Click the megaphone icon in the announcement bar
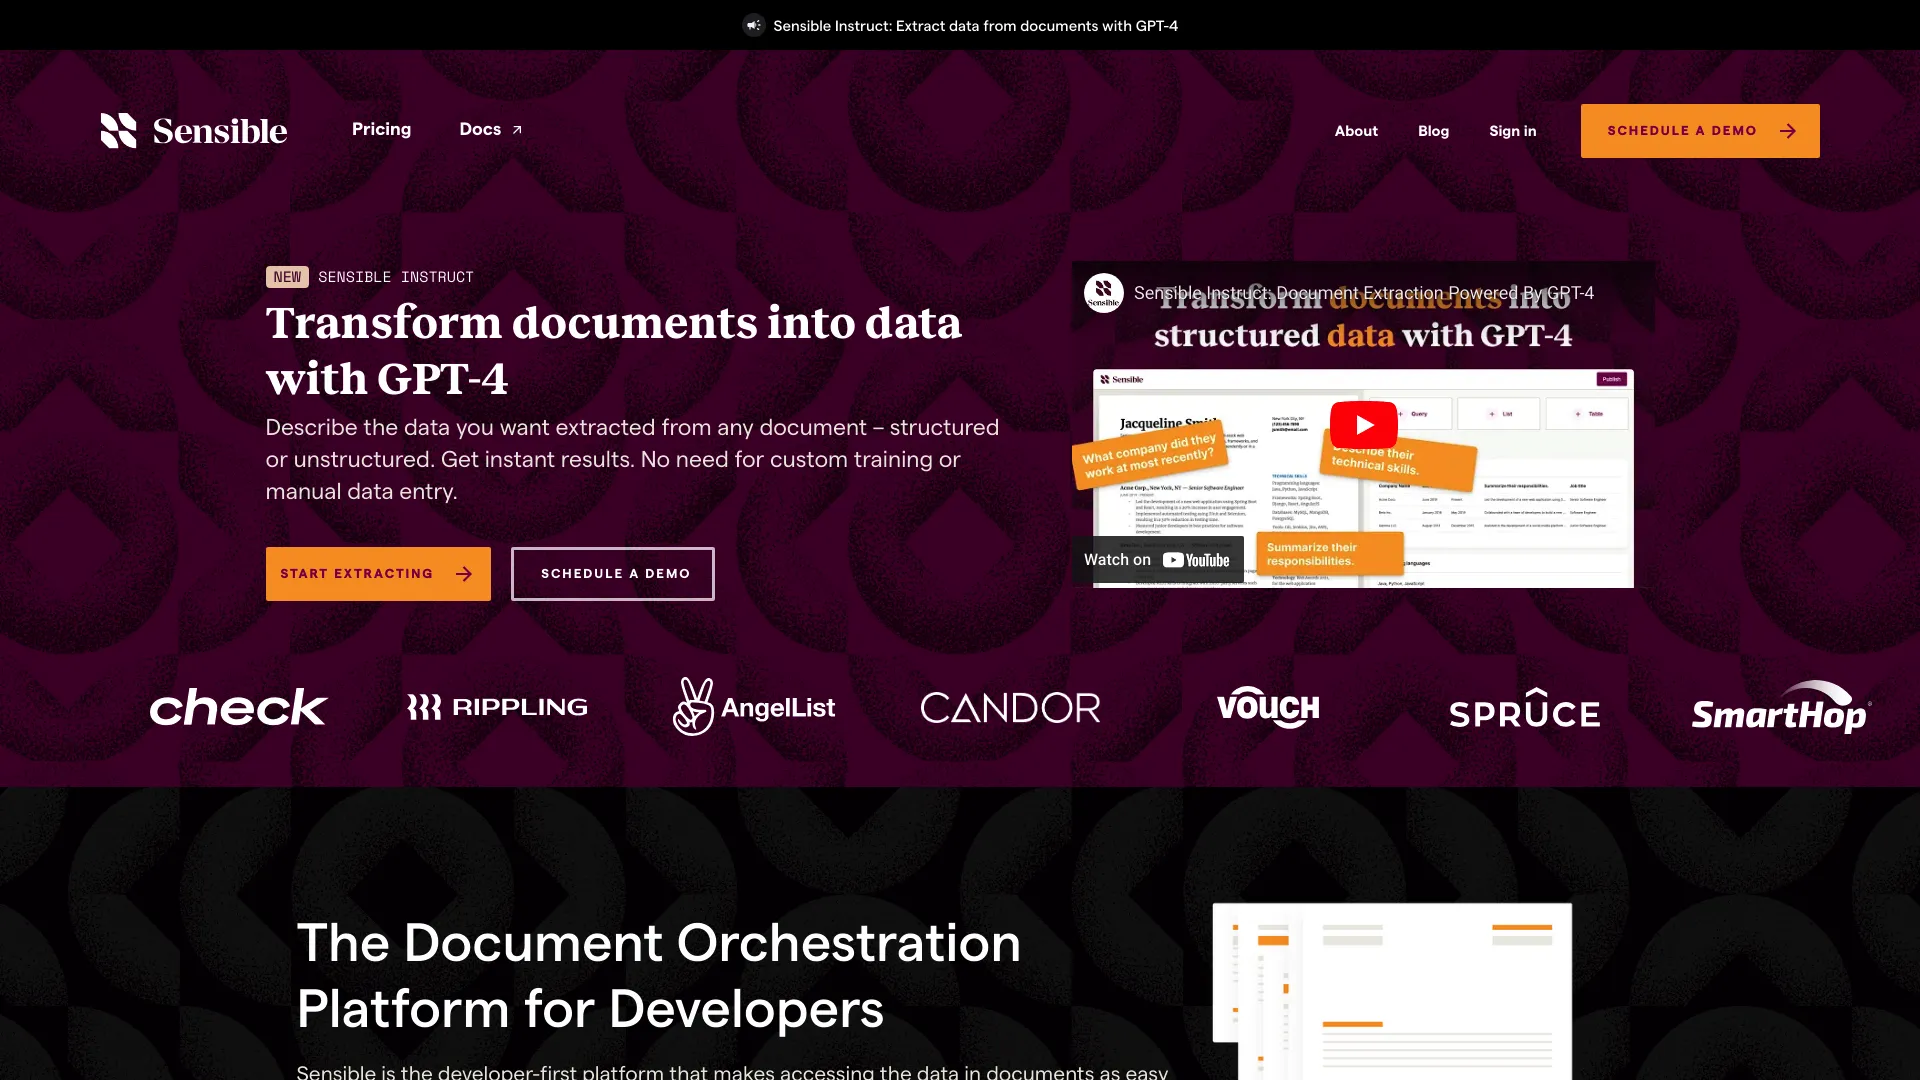The image size is (1920, 1080). (x=754, y=26)
